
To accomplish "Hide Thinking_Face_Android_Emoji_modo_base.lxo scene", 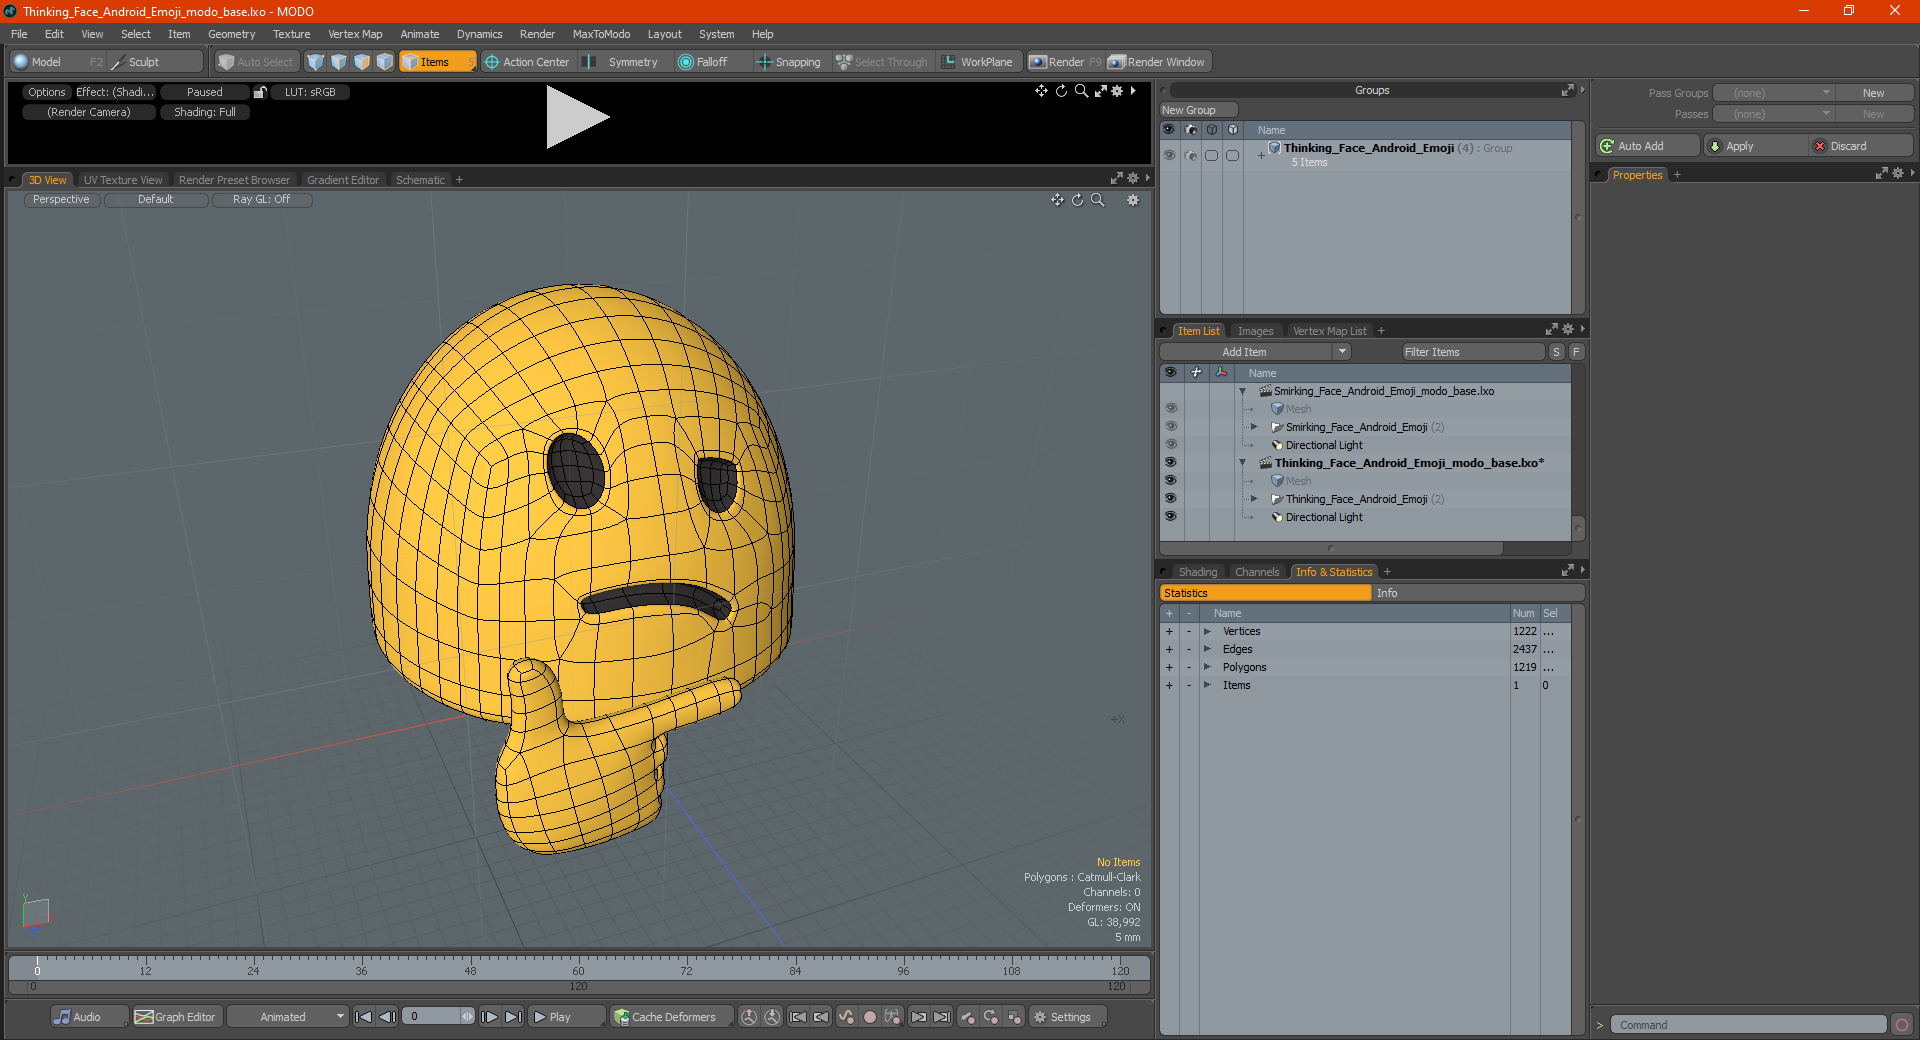I will (x=1171, y=463).
